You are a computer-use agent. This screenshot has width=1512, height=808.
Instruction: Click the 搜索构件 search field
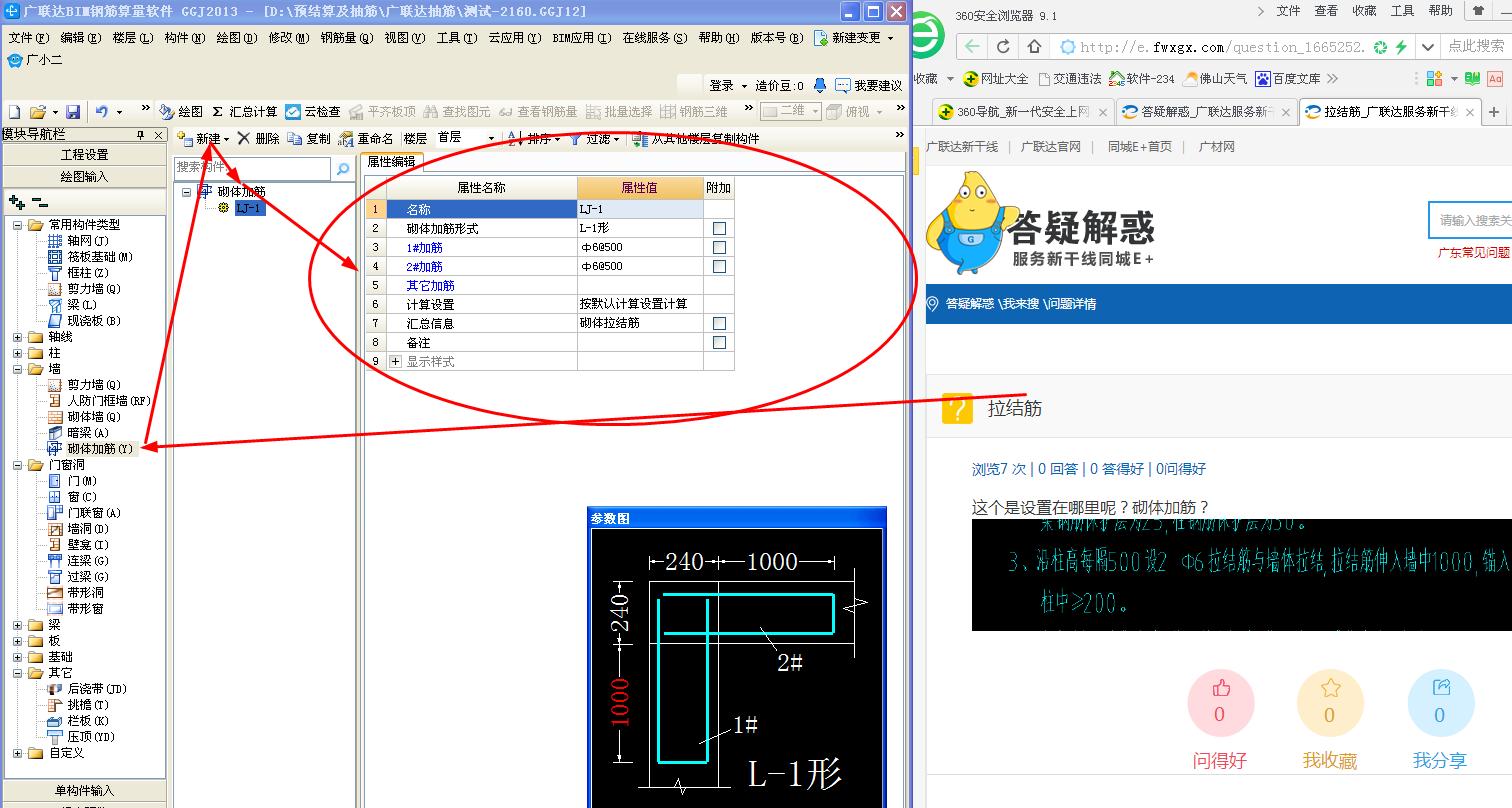click(252, 169)
